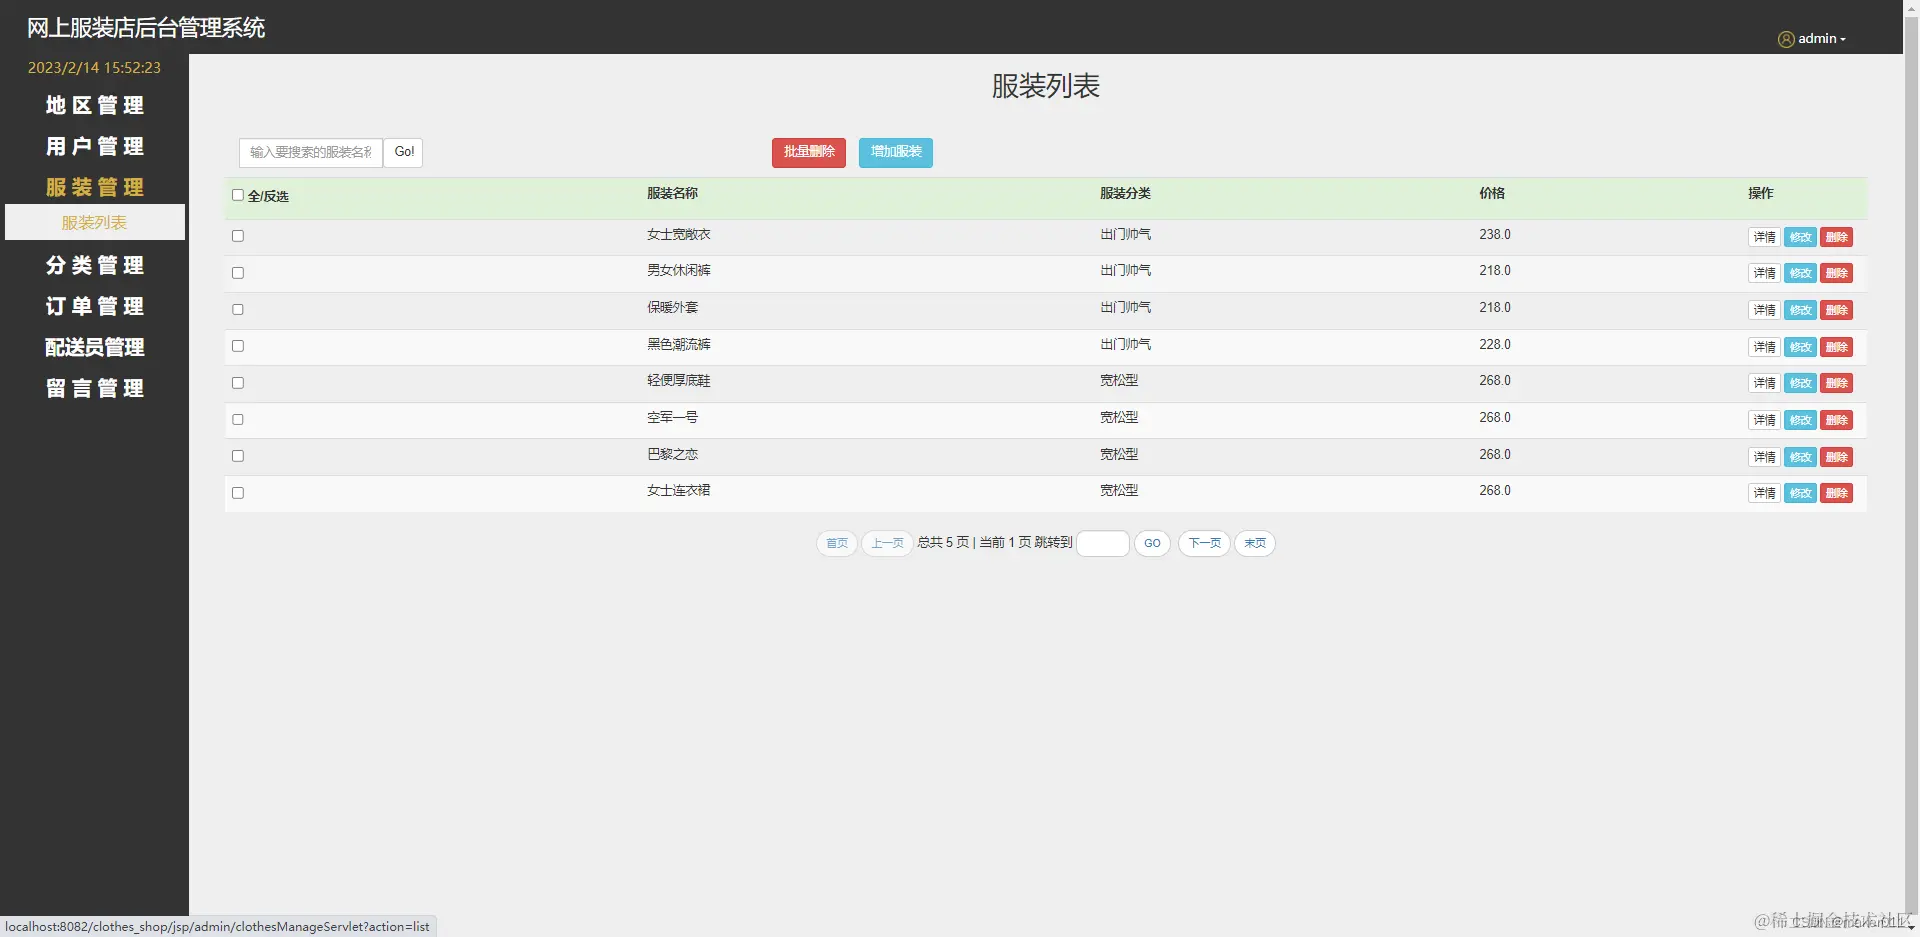
Task: Expand 分类管理 sidebar menu
Action: click(x=95, y=265)
